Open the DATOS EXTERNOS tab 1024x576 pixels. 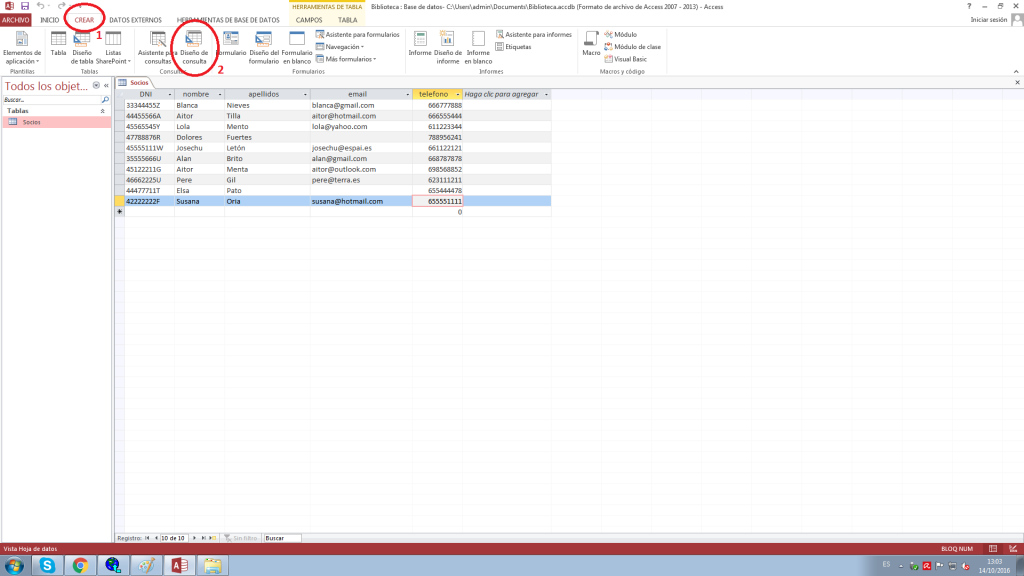coord(134,19)
